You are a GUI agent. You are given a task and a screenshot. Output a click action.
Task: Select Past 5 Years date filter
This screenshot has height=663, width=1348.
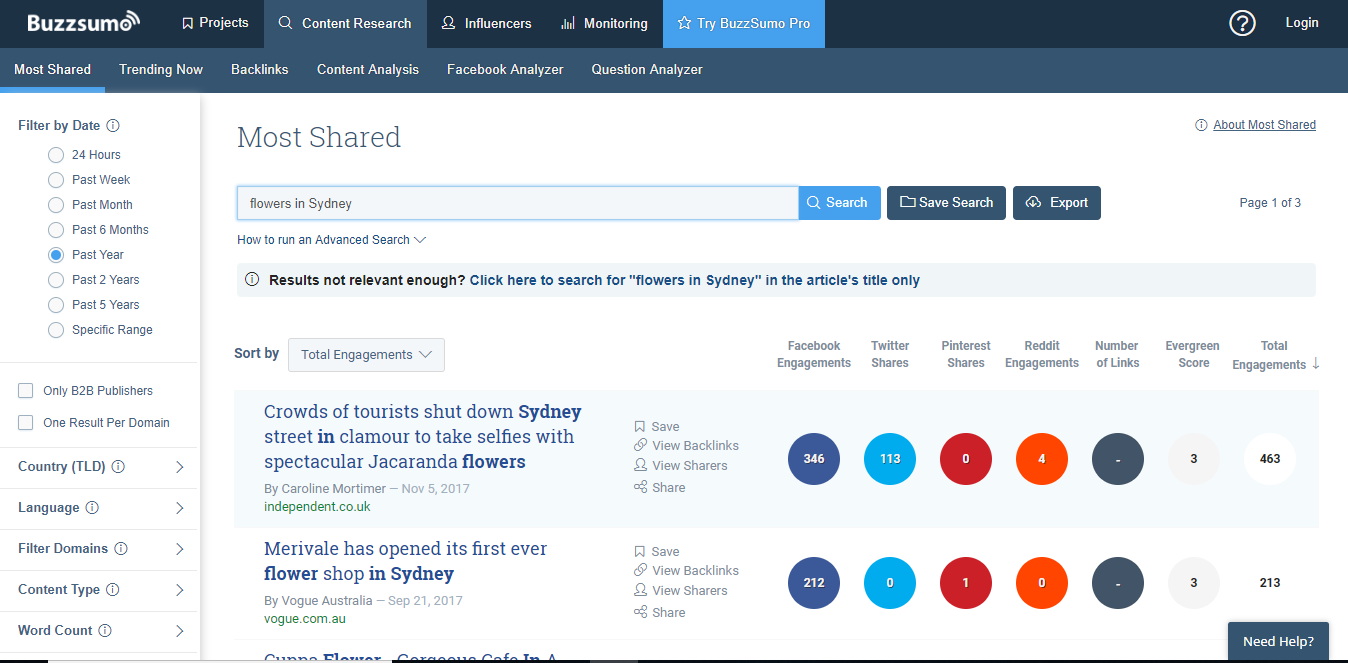coord(56,305)
